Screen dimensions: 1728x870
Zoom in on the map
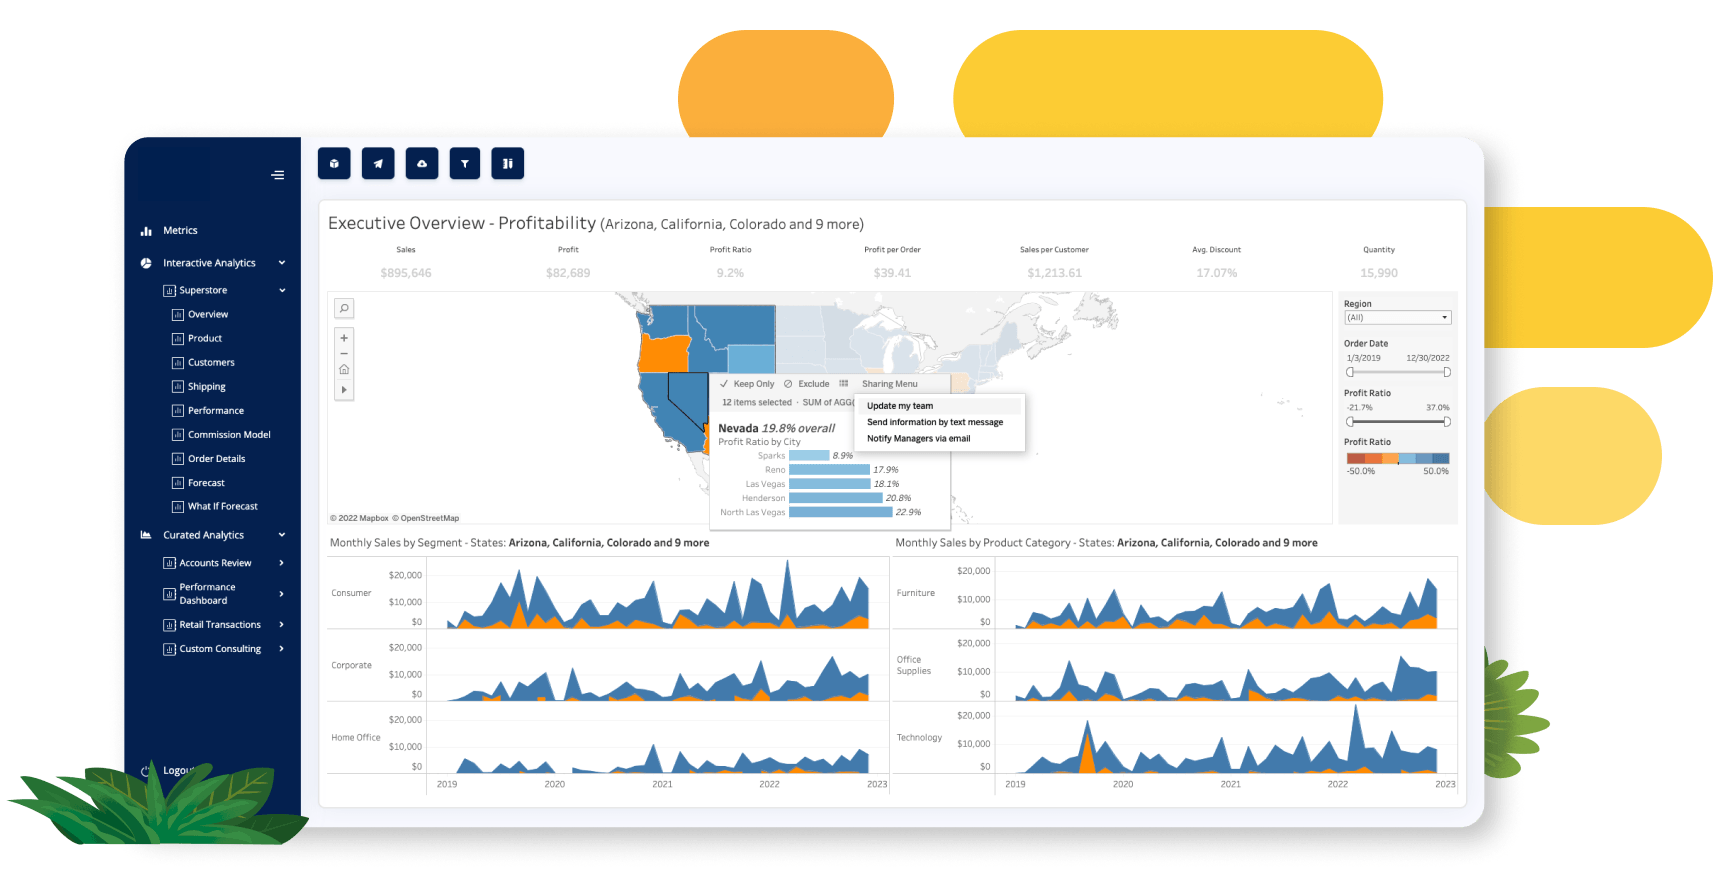[x=344, y=338]
